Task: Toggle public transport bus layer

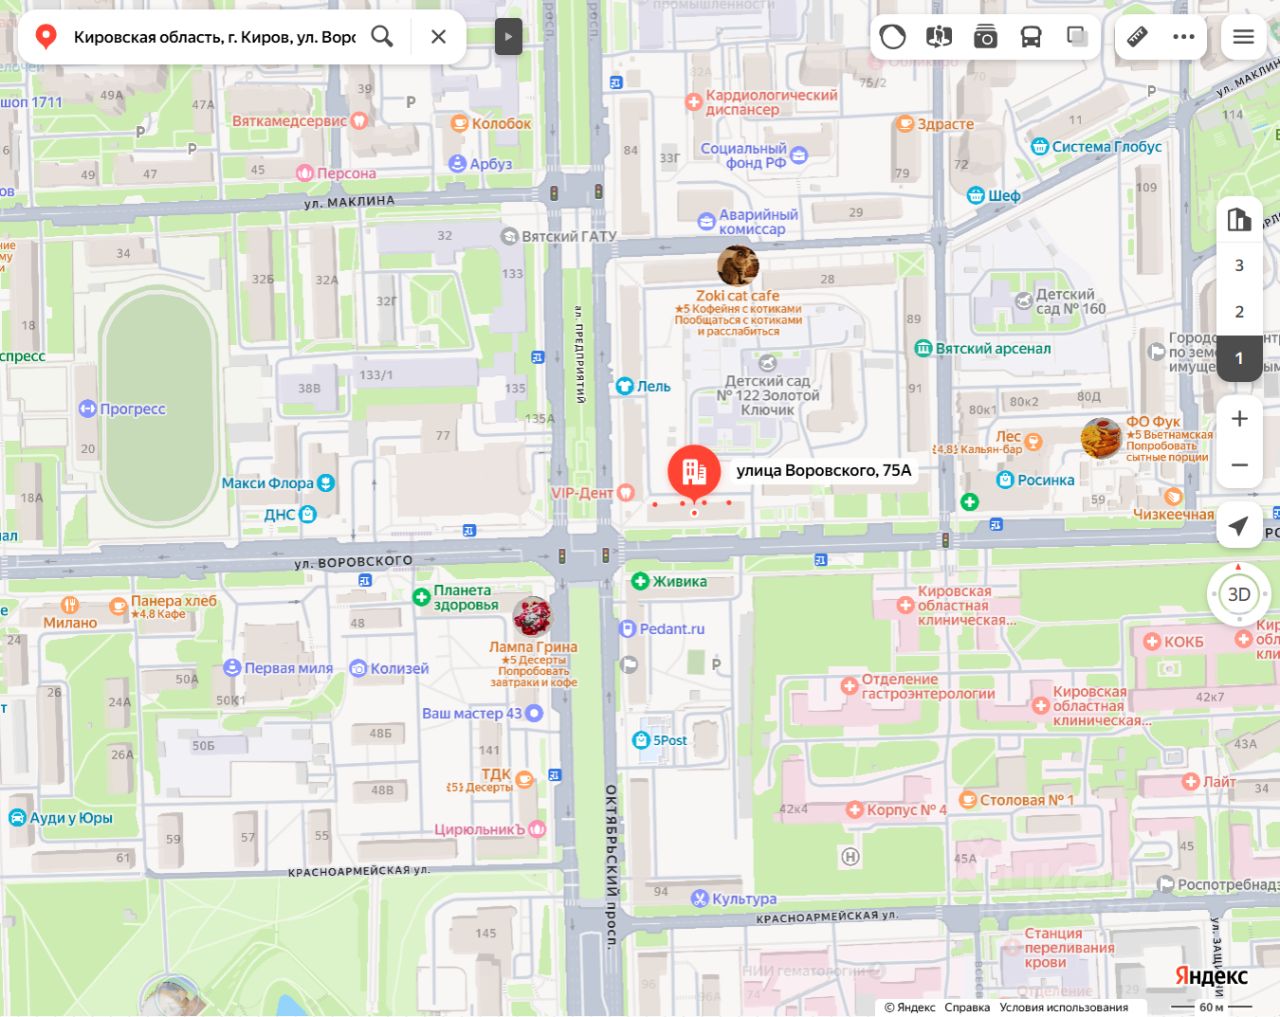Action: click(x=1031, y=37)
